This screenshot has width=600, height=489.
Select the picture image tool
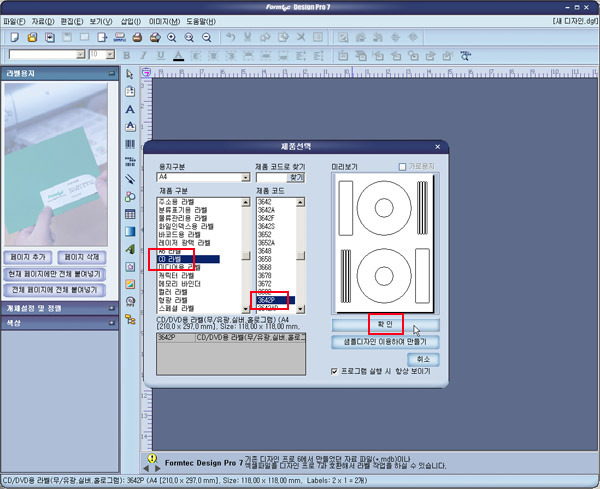[x=130, y=284]
